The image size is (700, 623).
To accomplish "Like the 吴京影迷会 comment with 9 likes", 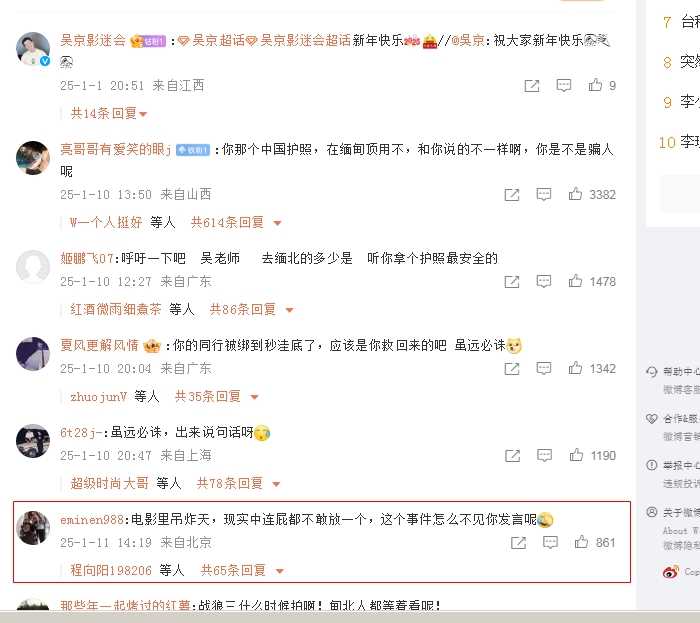I will [595, 85].
